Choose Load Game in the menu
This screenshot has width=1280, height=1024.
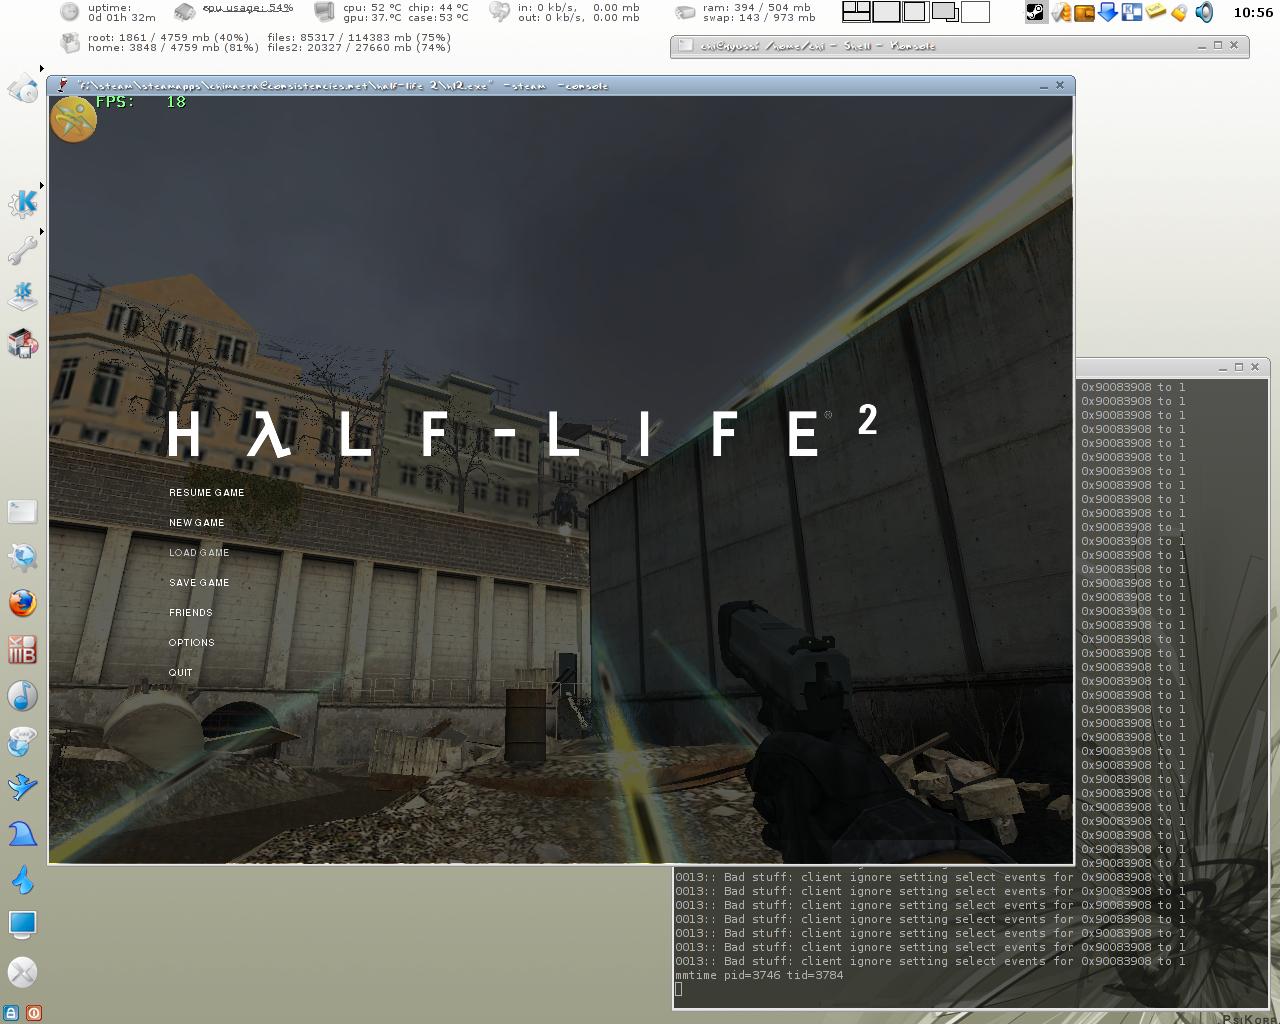coord(199,553)
